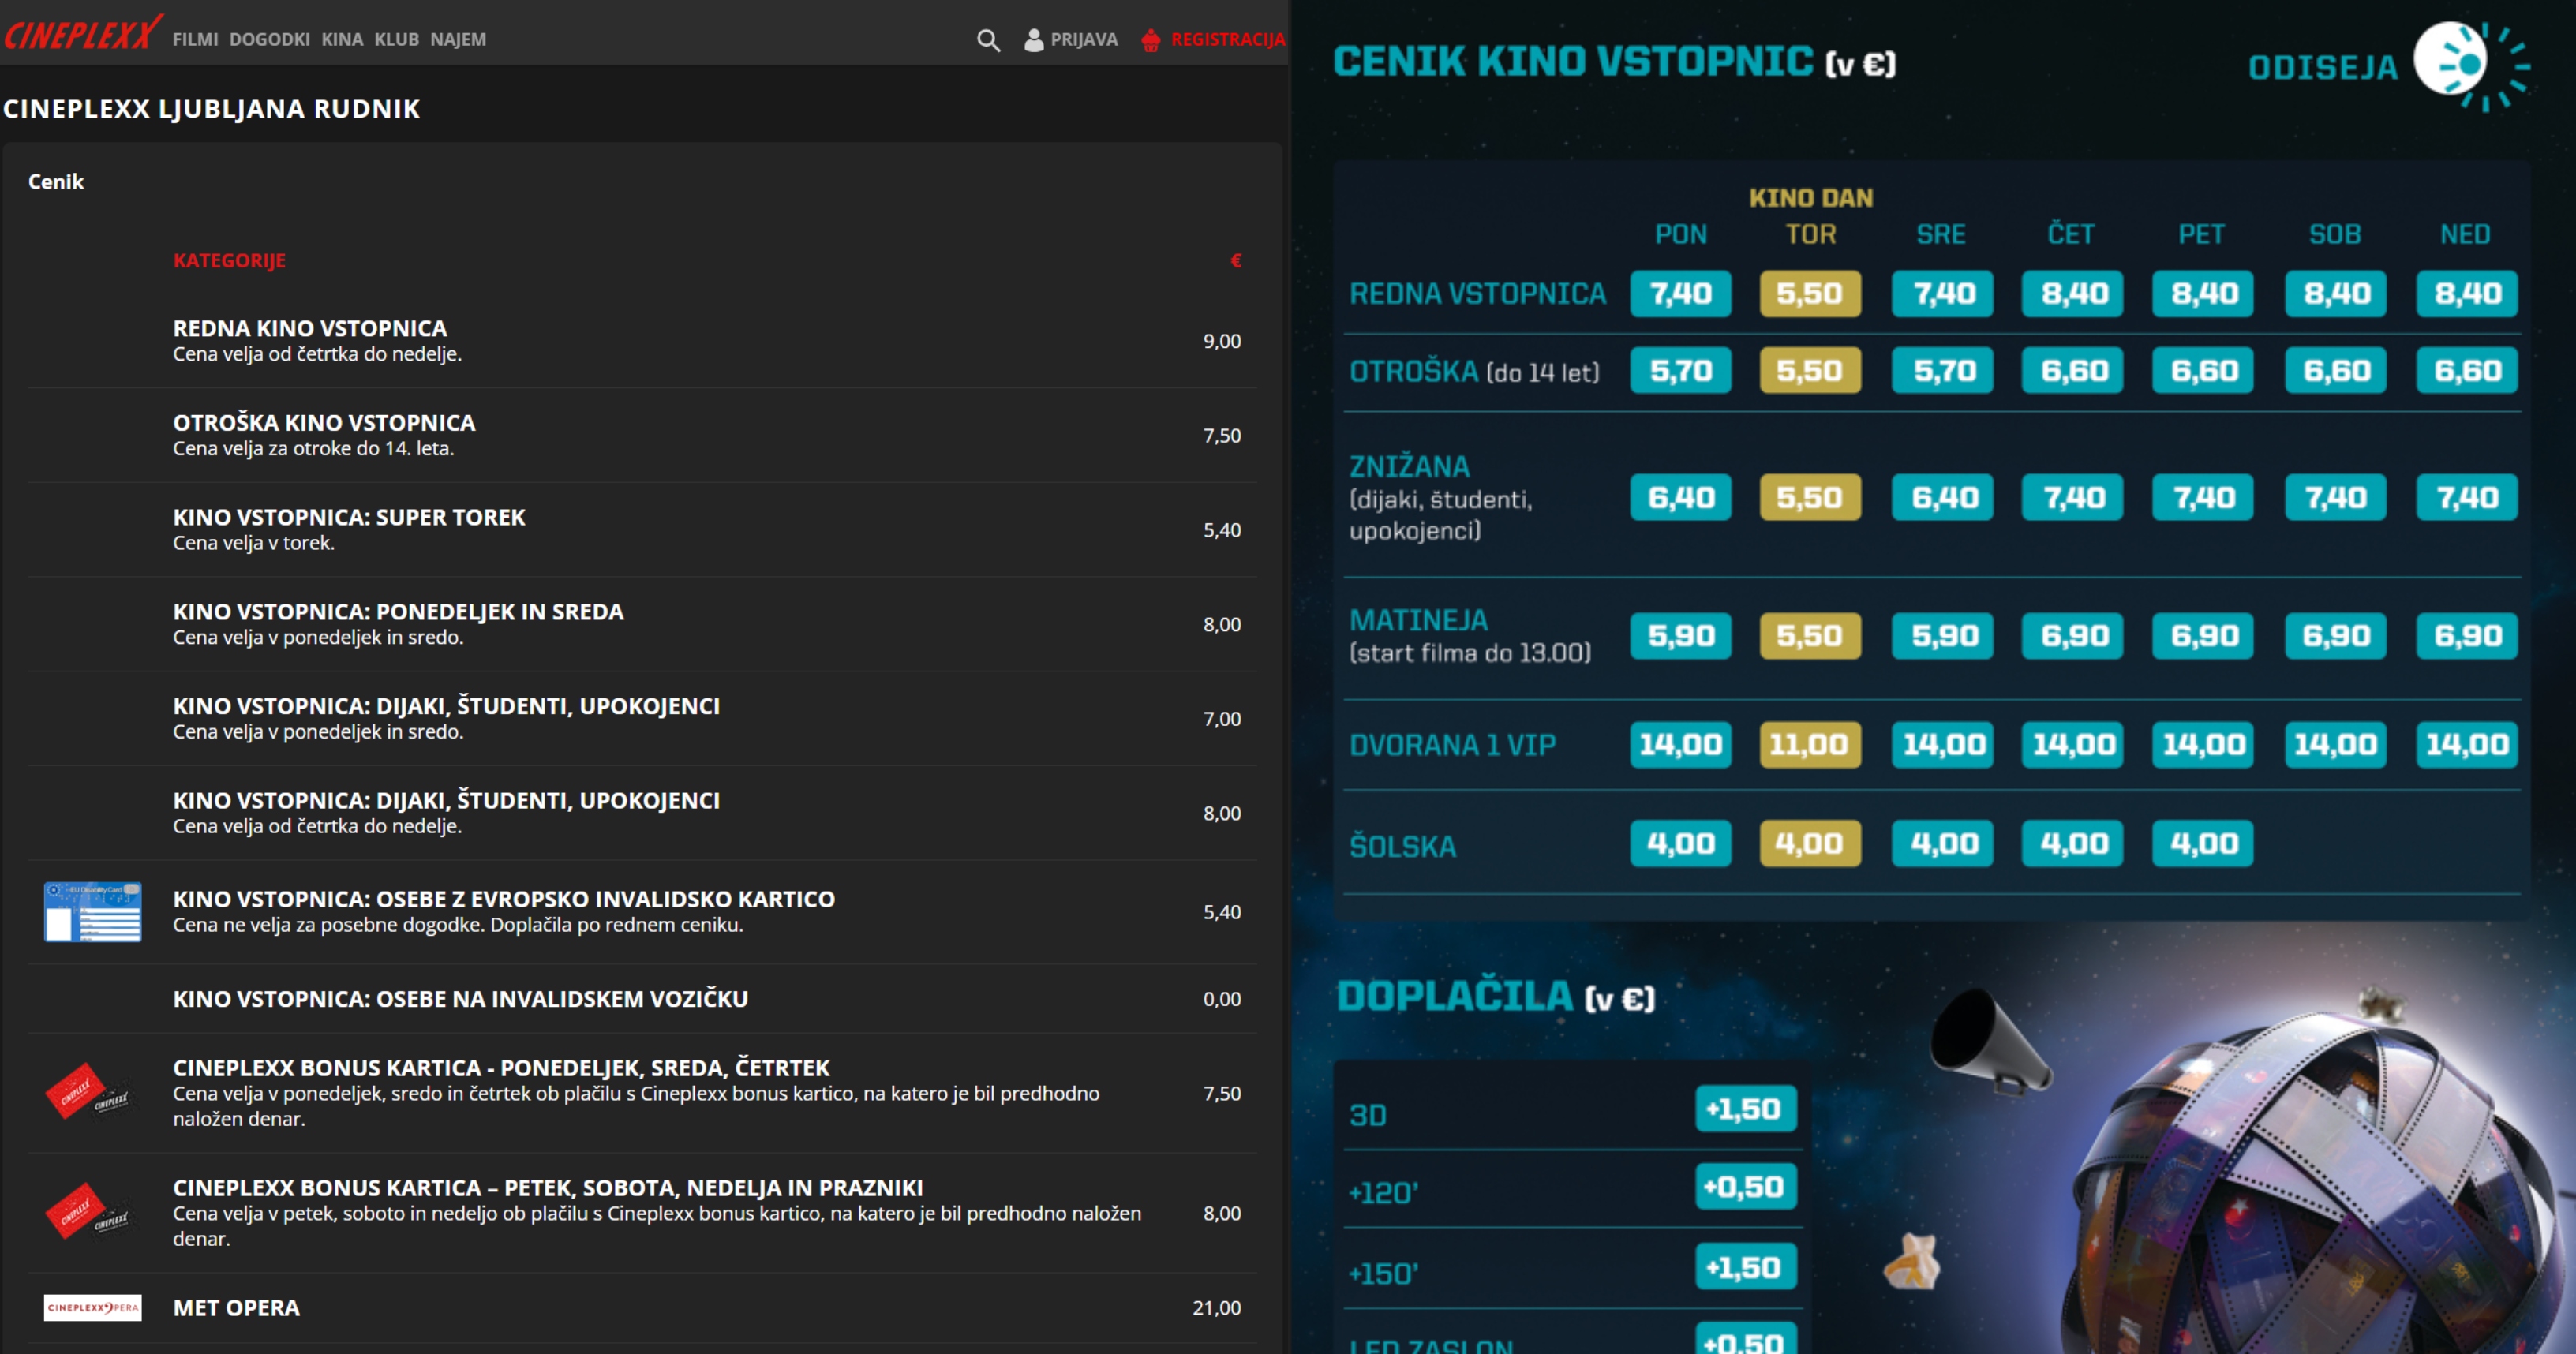2576x1354 pixels.
Task: Click the gold Tuesday 5,50 regular ticket price
Action: (1810, 294)
